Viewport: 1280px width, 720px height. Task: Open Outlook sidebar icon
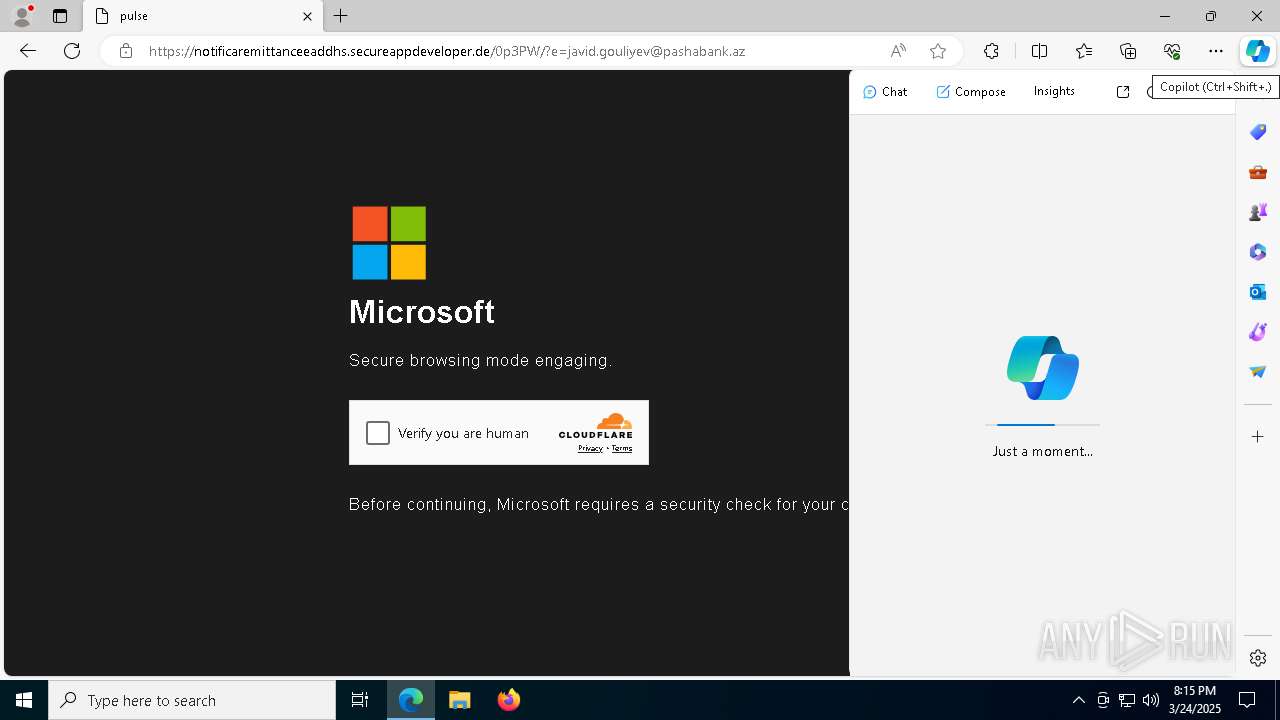pos(1258,292)
